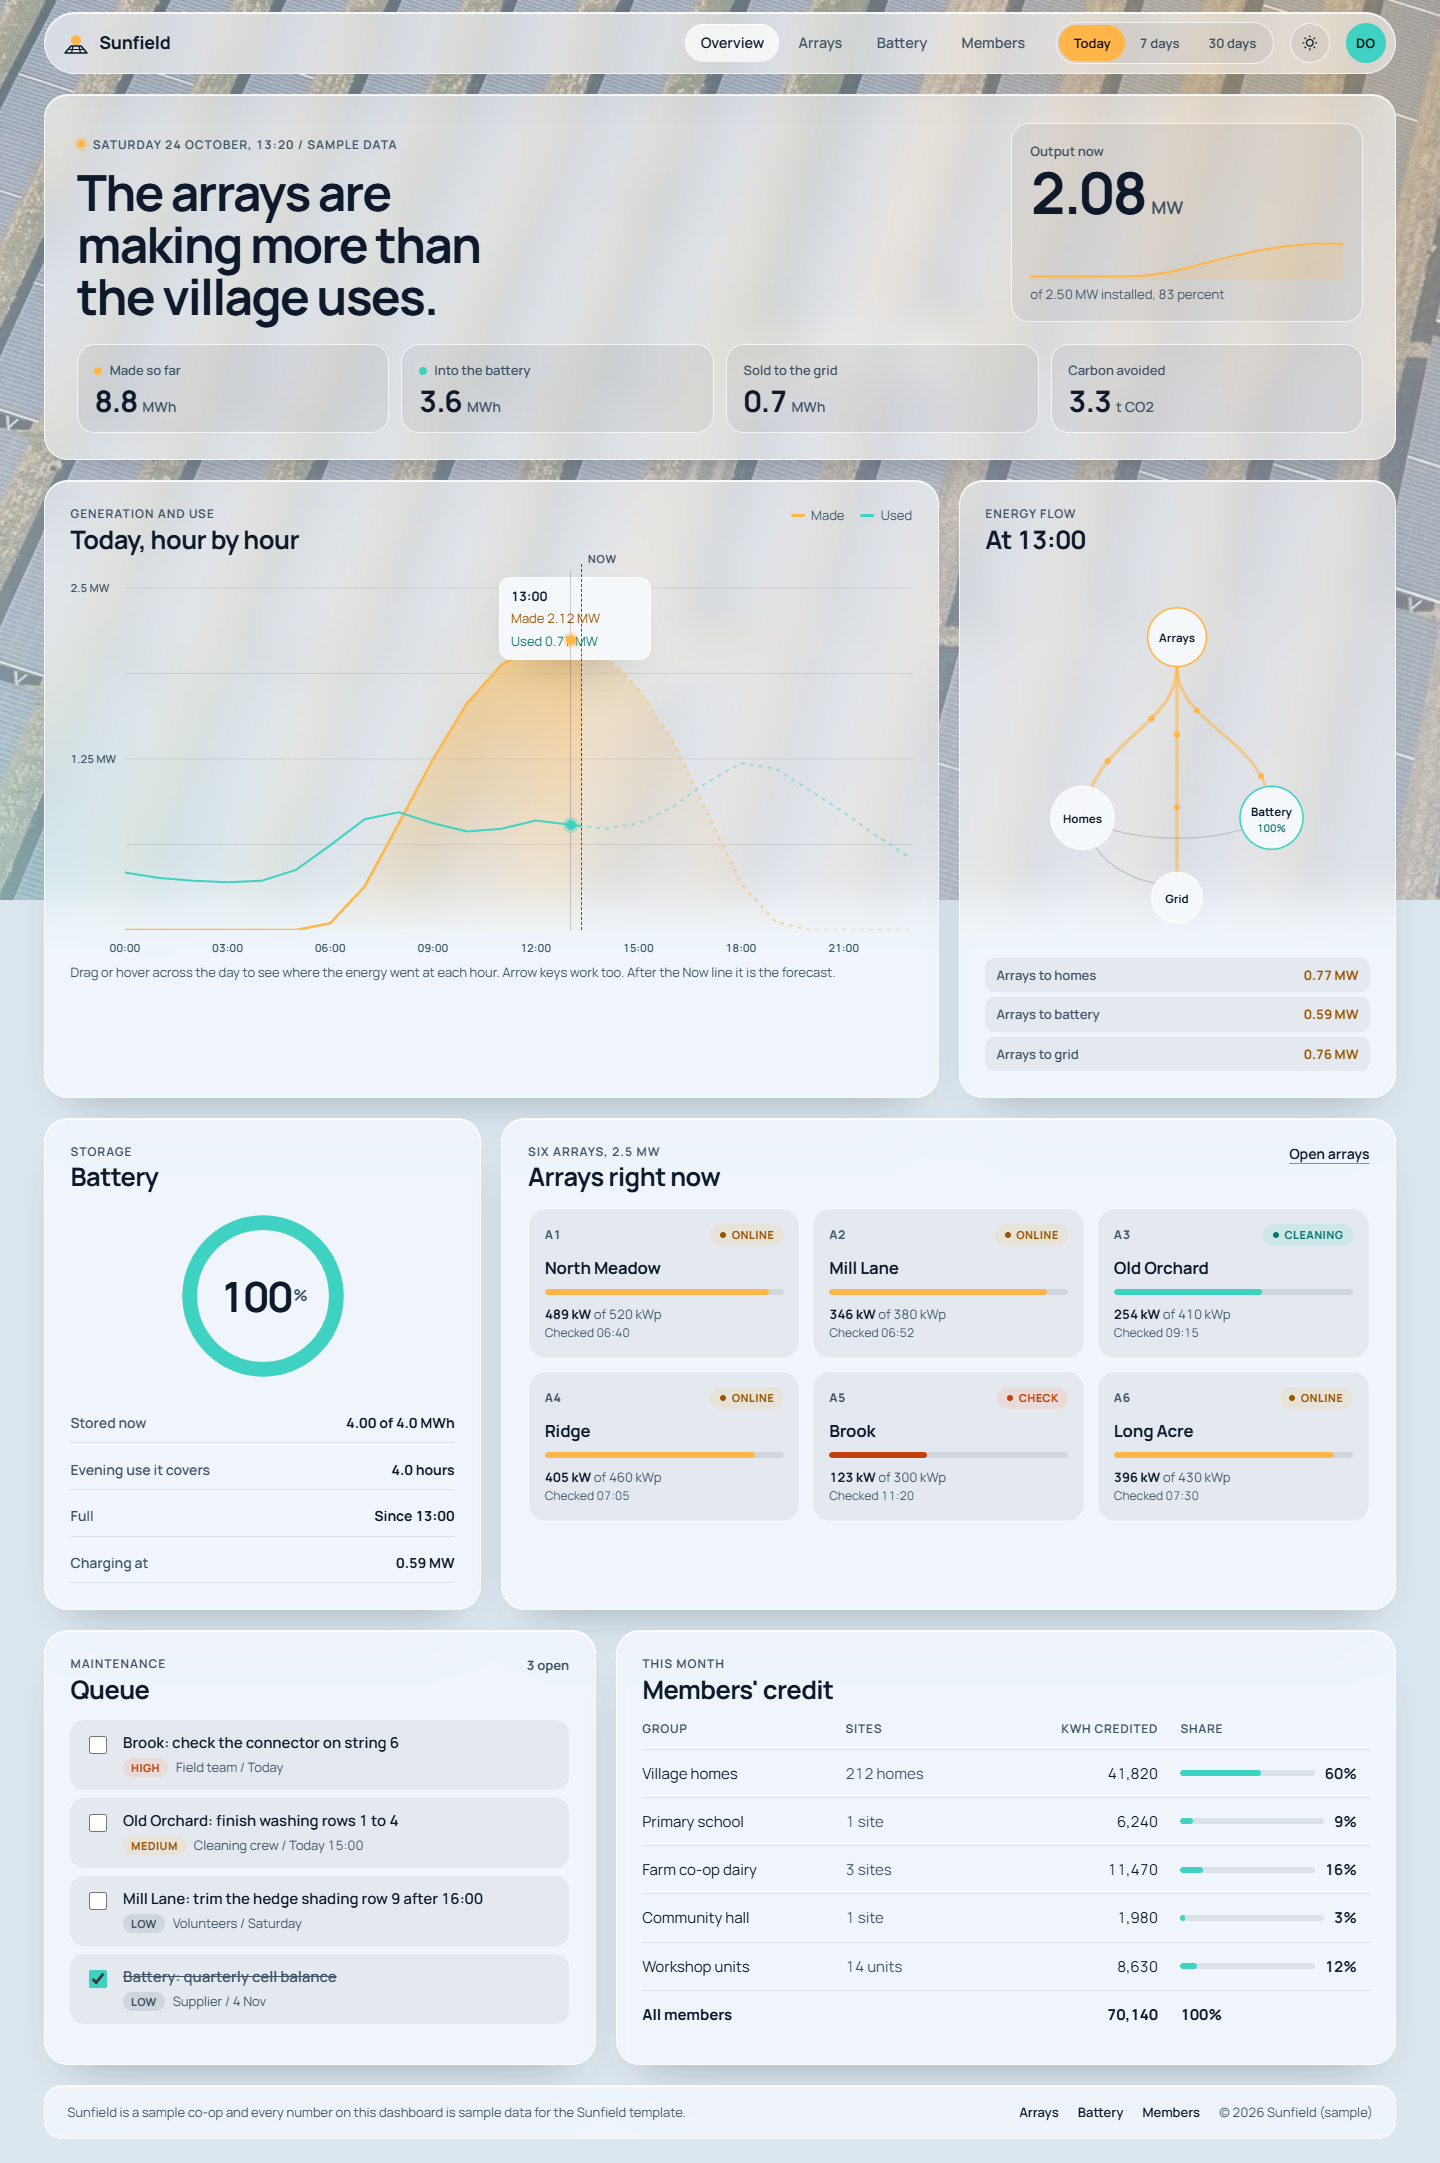Click the Used point on the hourly chart
1440x2163 pixels.
point(571,825)
